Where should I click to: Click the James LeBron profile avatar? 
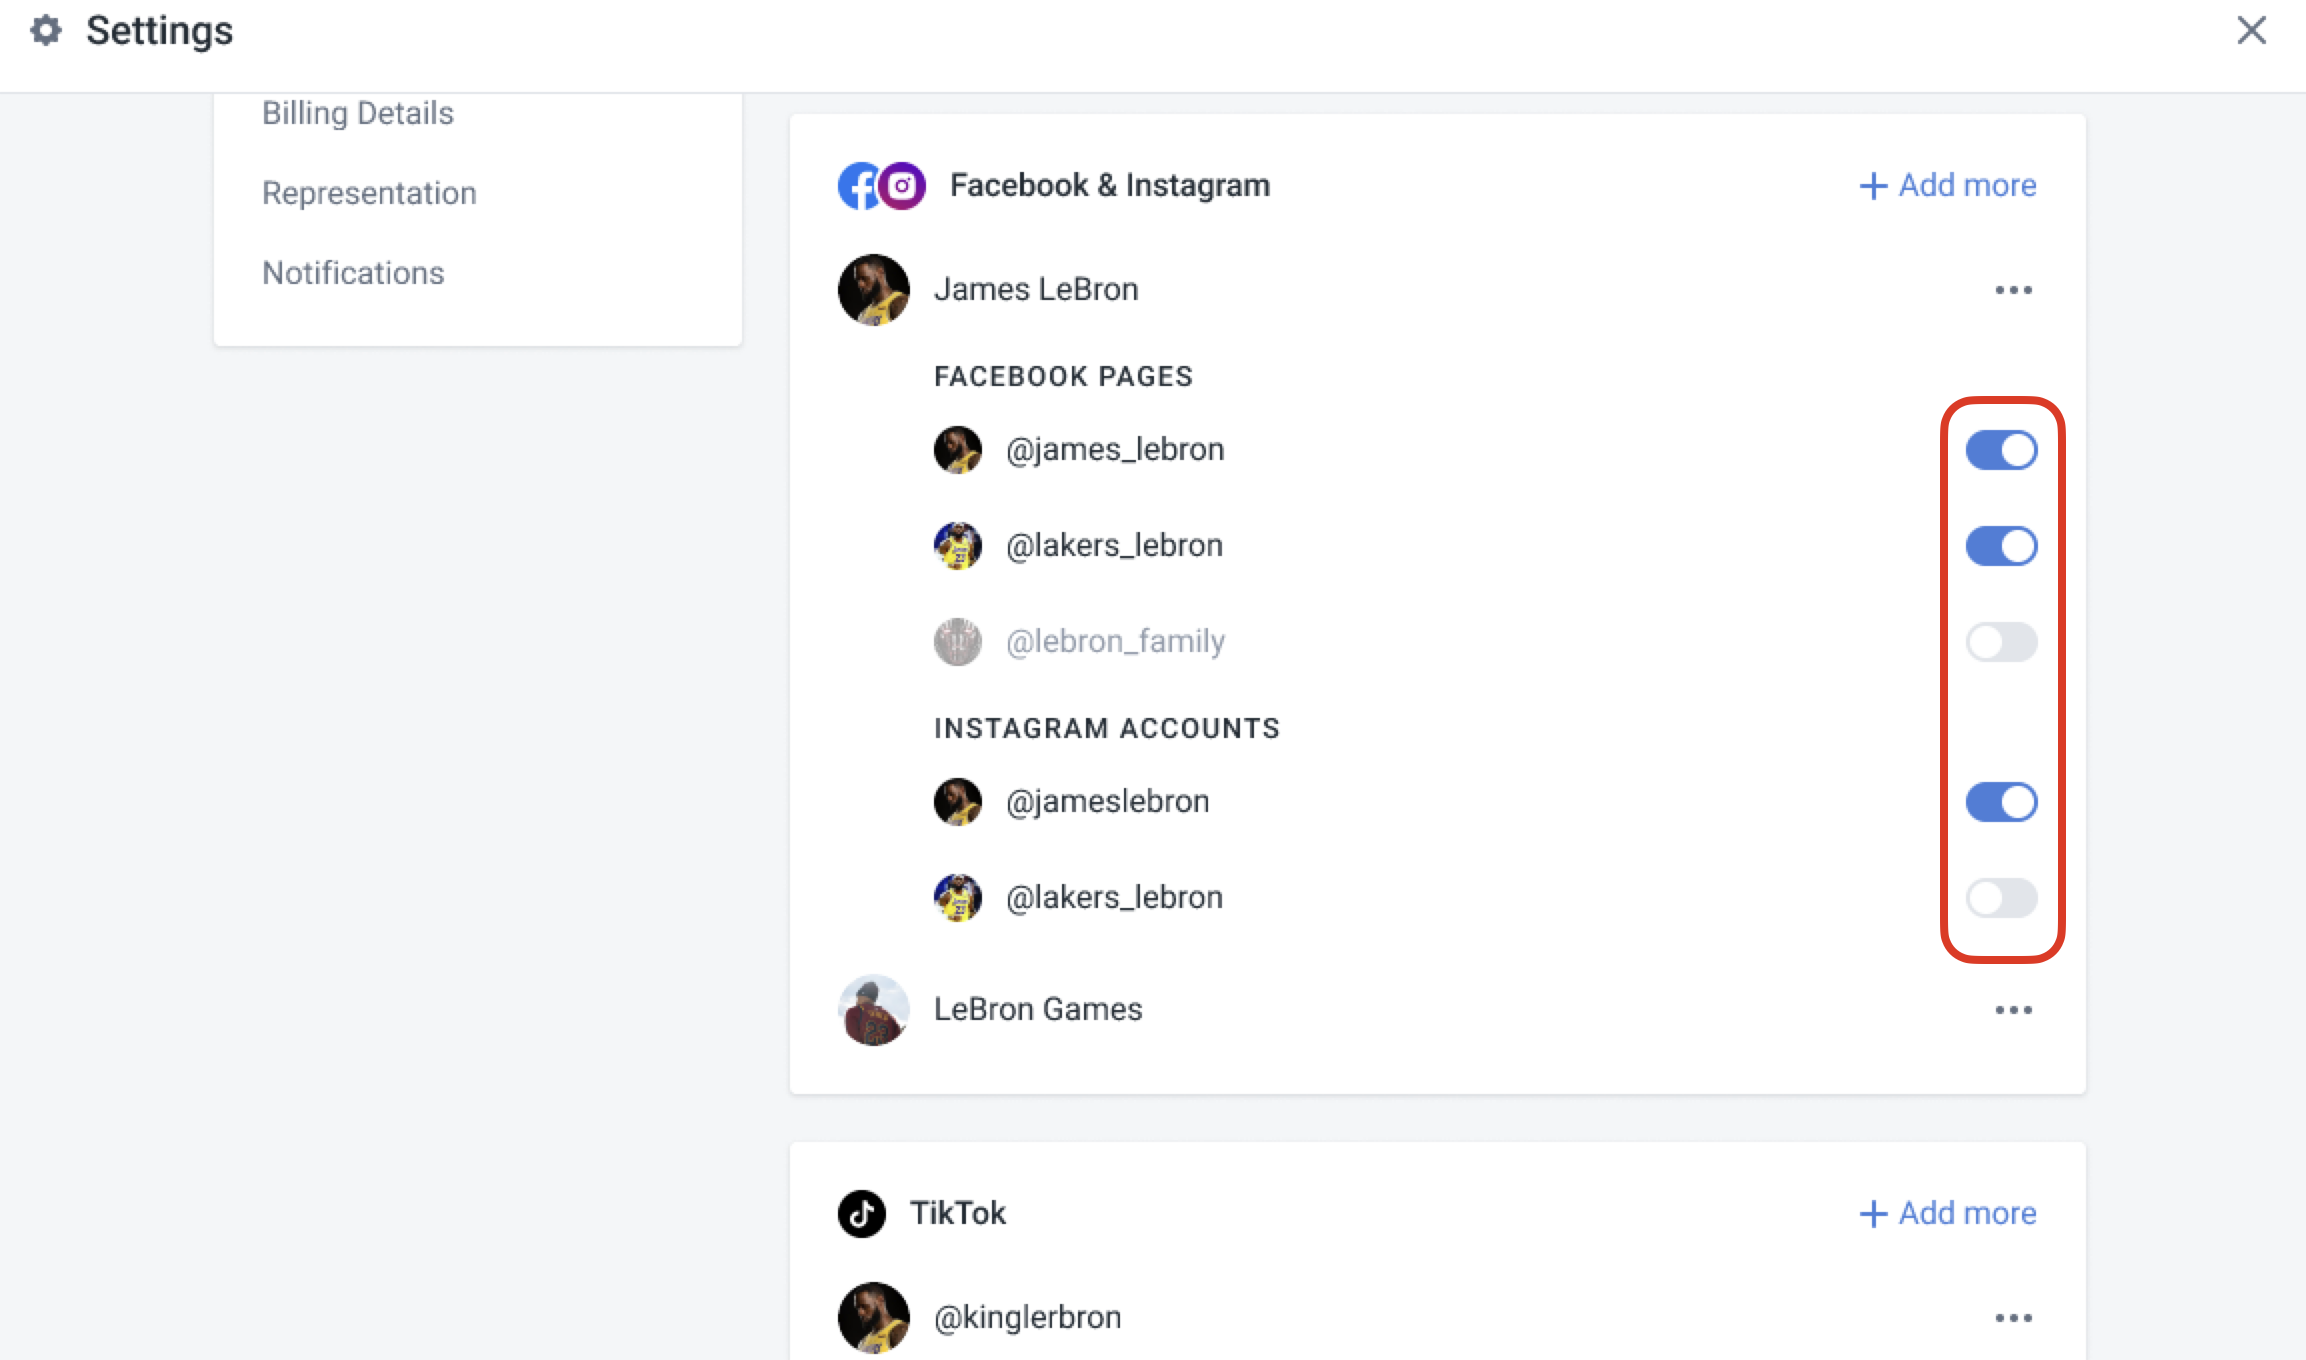click(874, 290)
